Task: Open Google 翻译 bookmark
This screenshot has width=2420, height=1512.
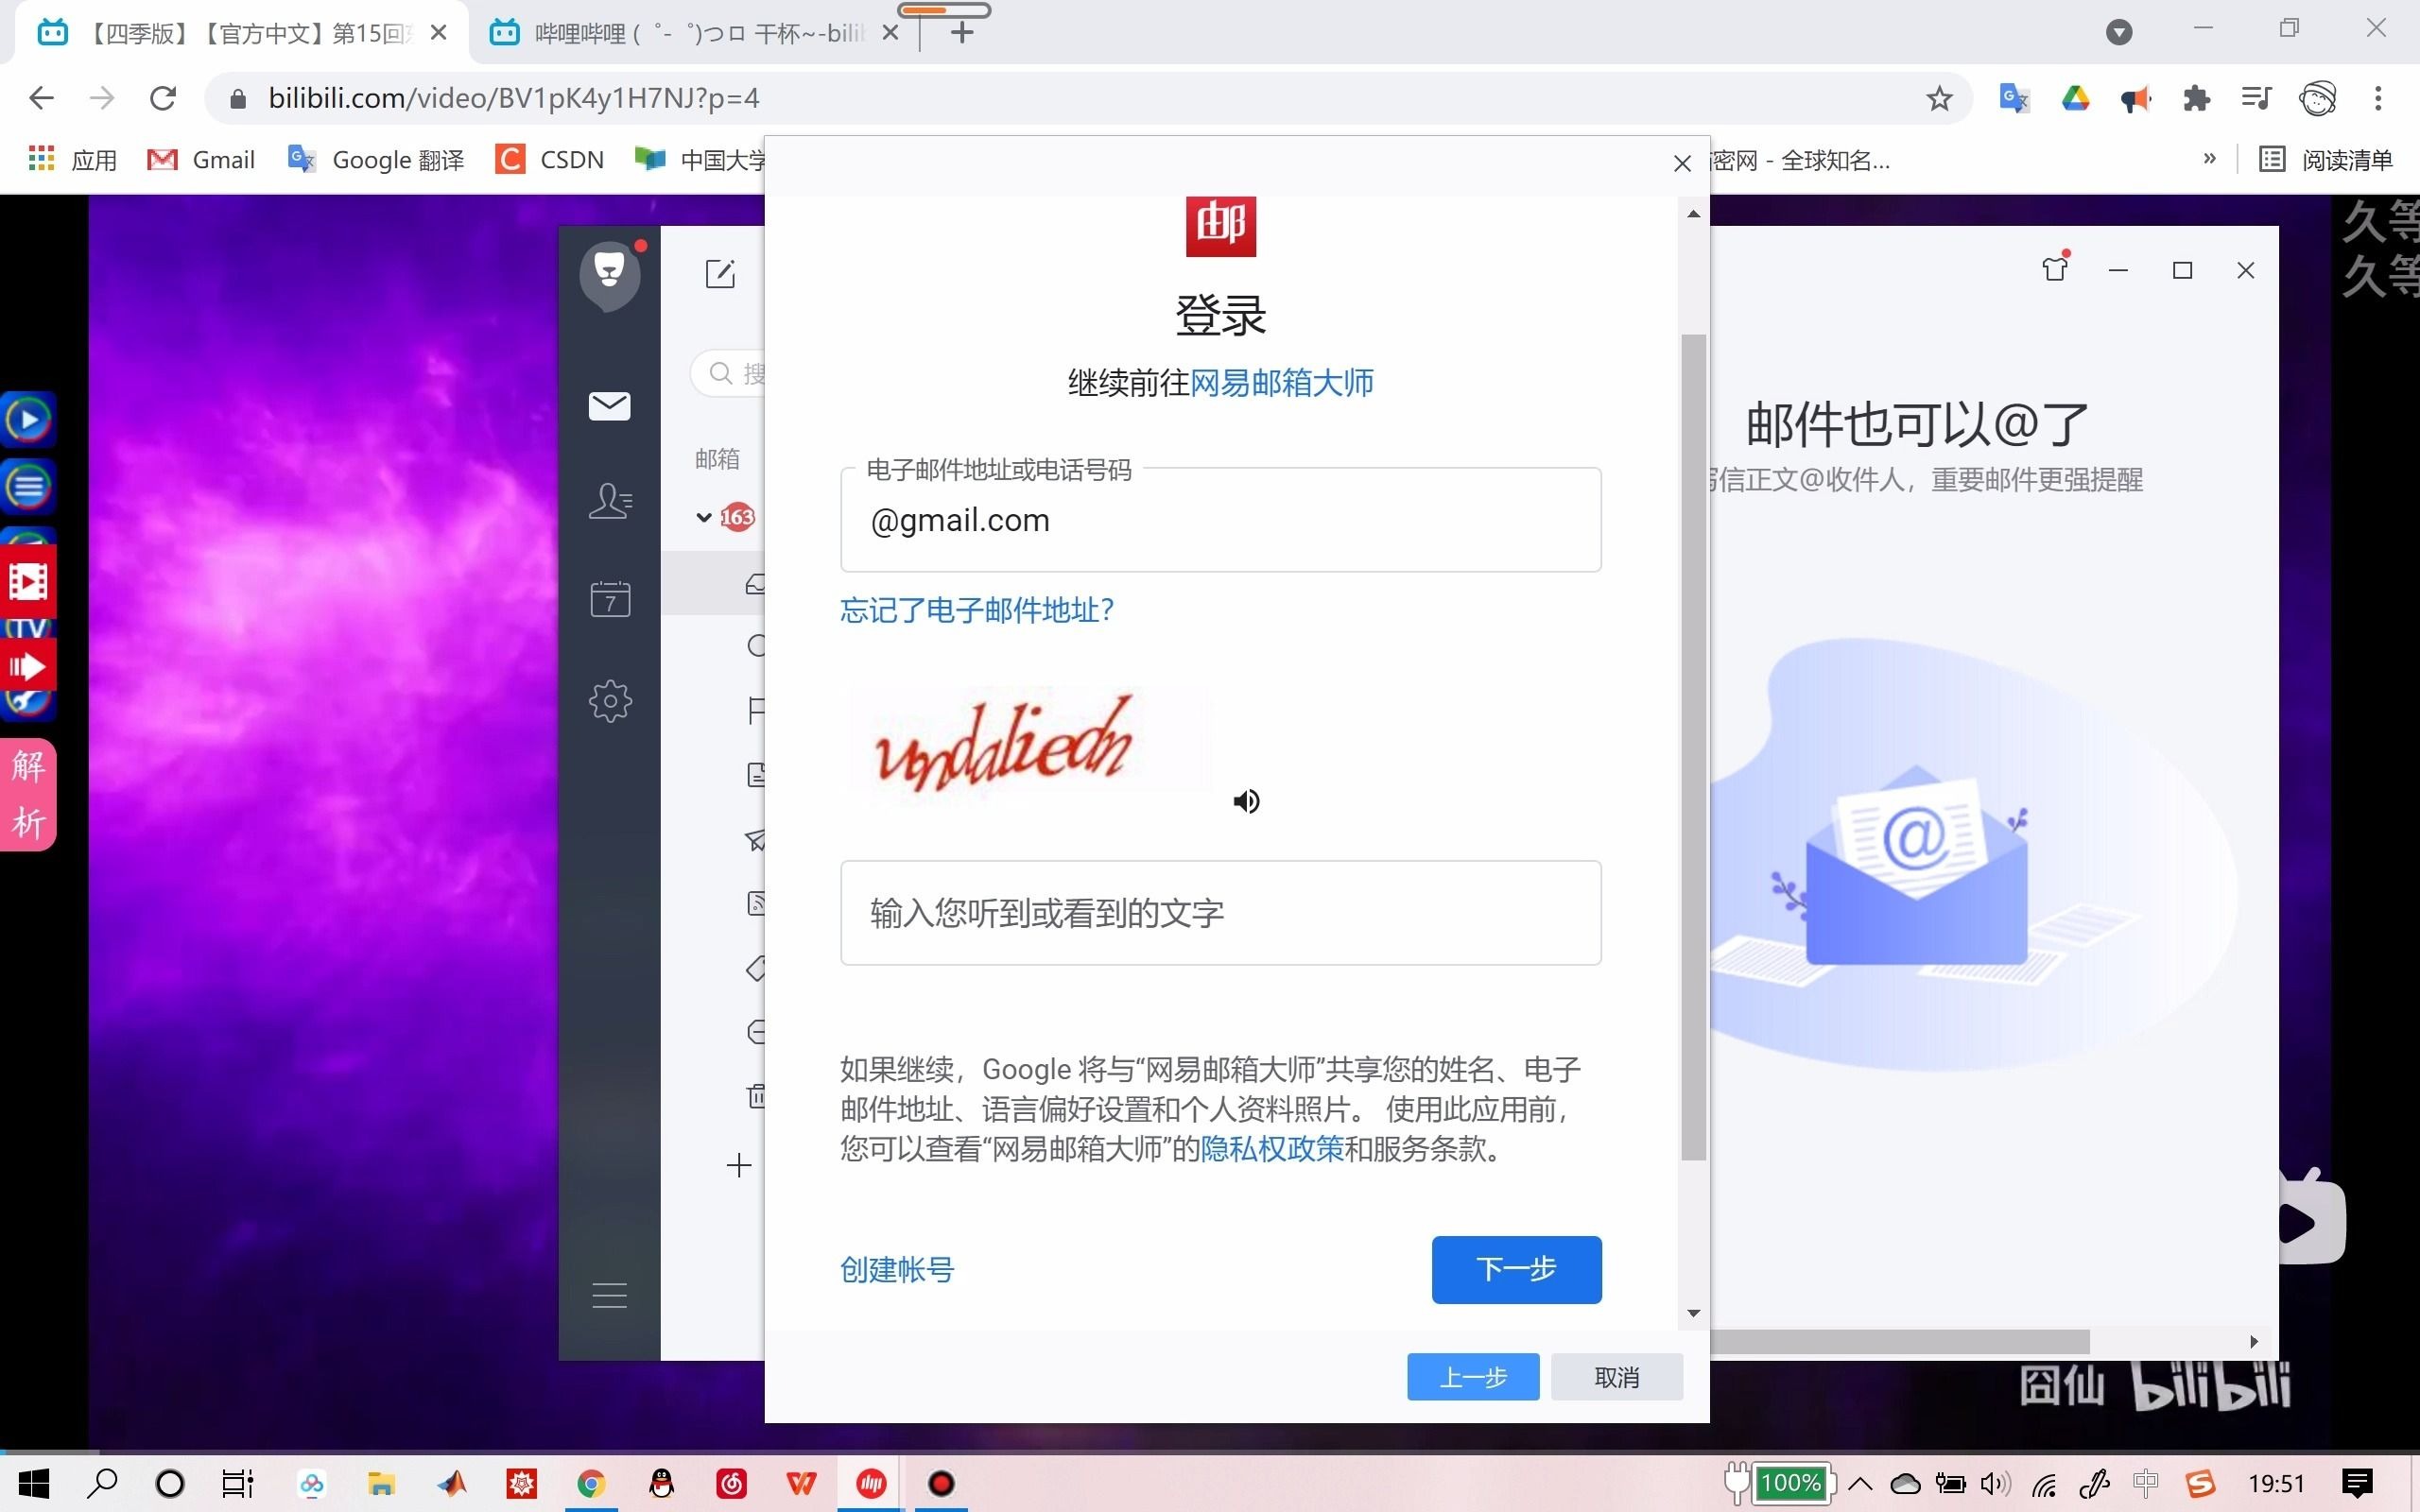Action: point(376,159)
